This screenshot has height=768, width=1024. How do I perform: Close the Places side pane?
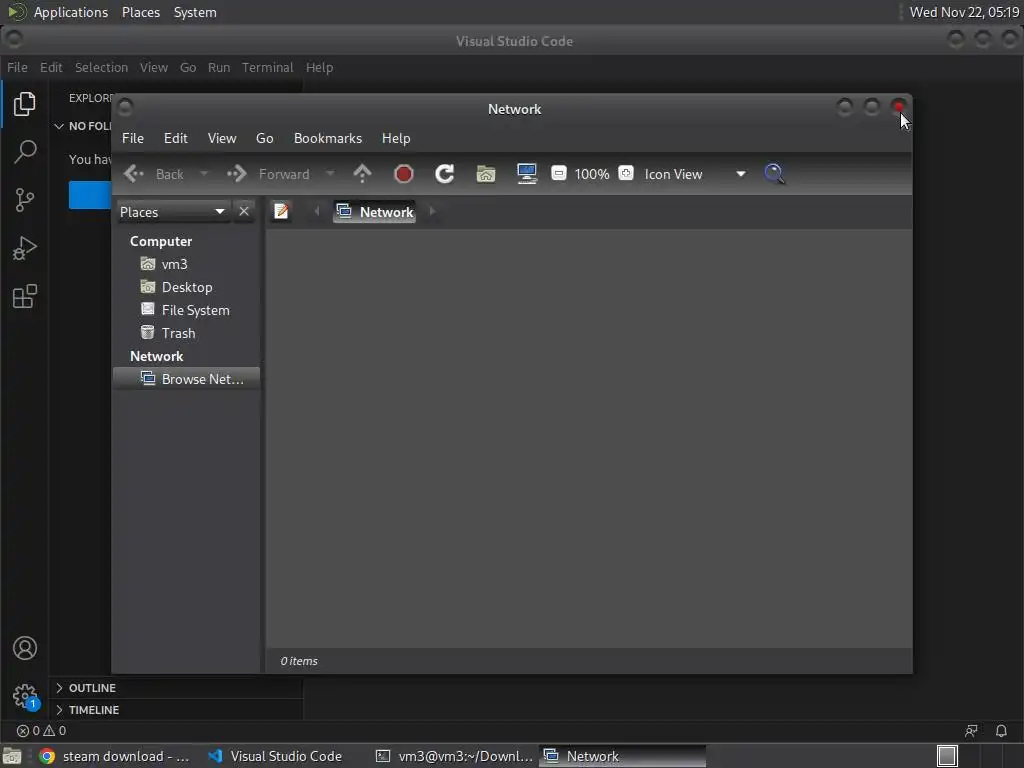[244, 212]
